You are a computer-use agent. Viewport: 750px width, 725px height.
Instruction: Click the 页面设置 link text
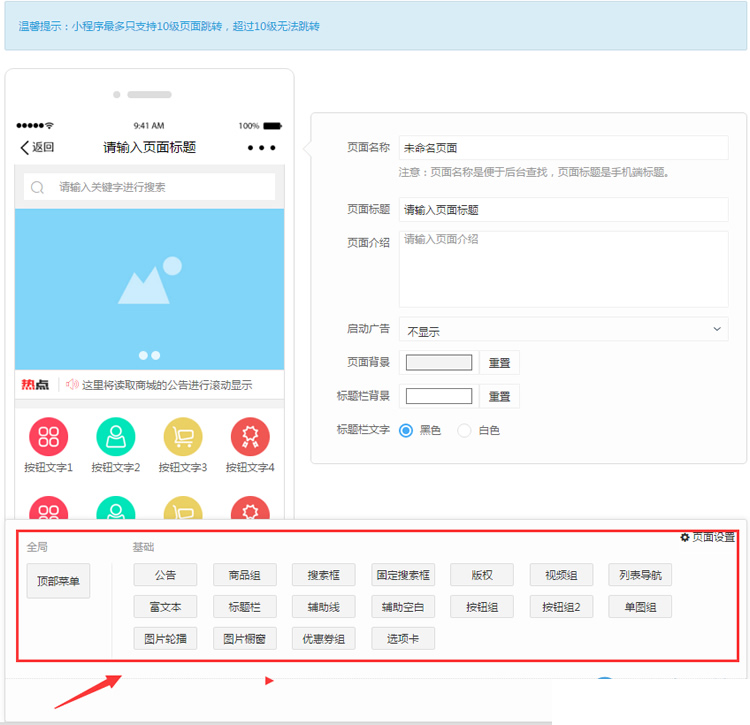tap(713, 538)
